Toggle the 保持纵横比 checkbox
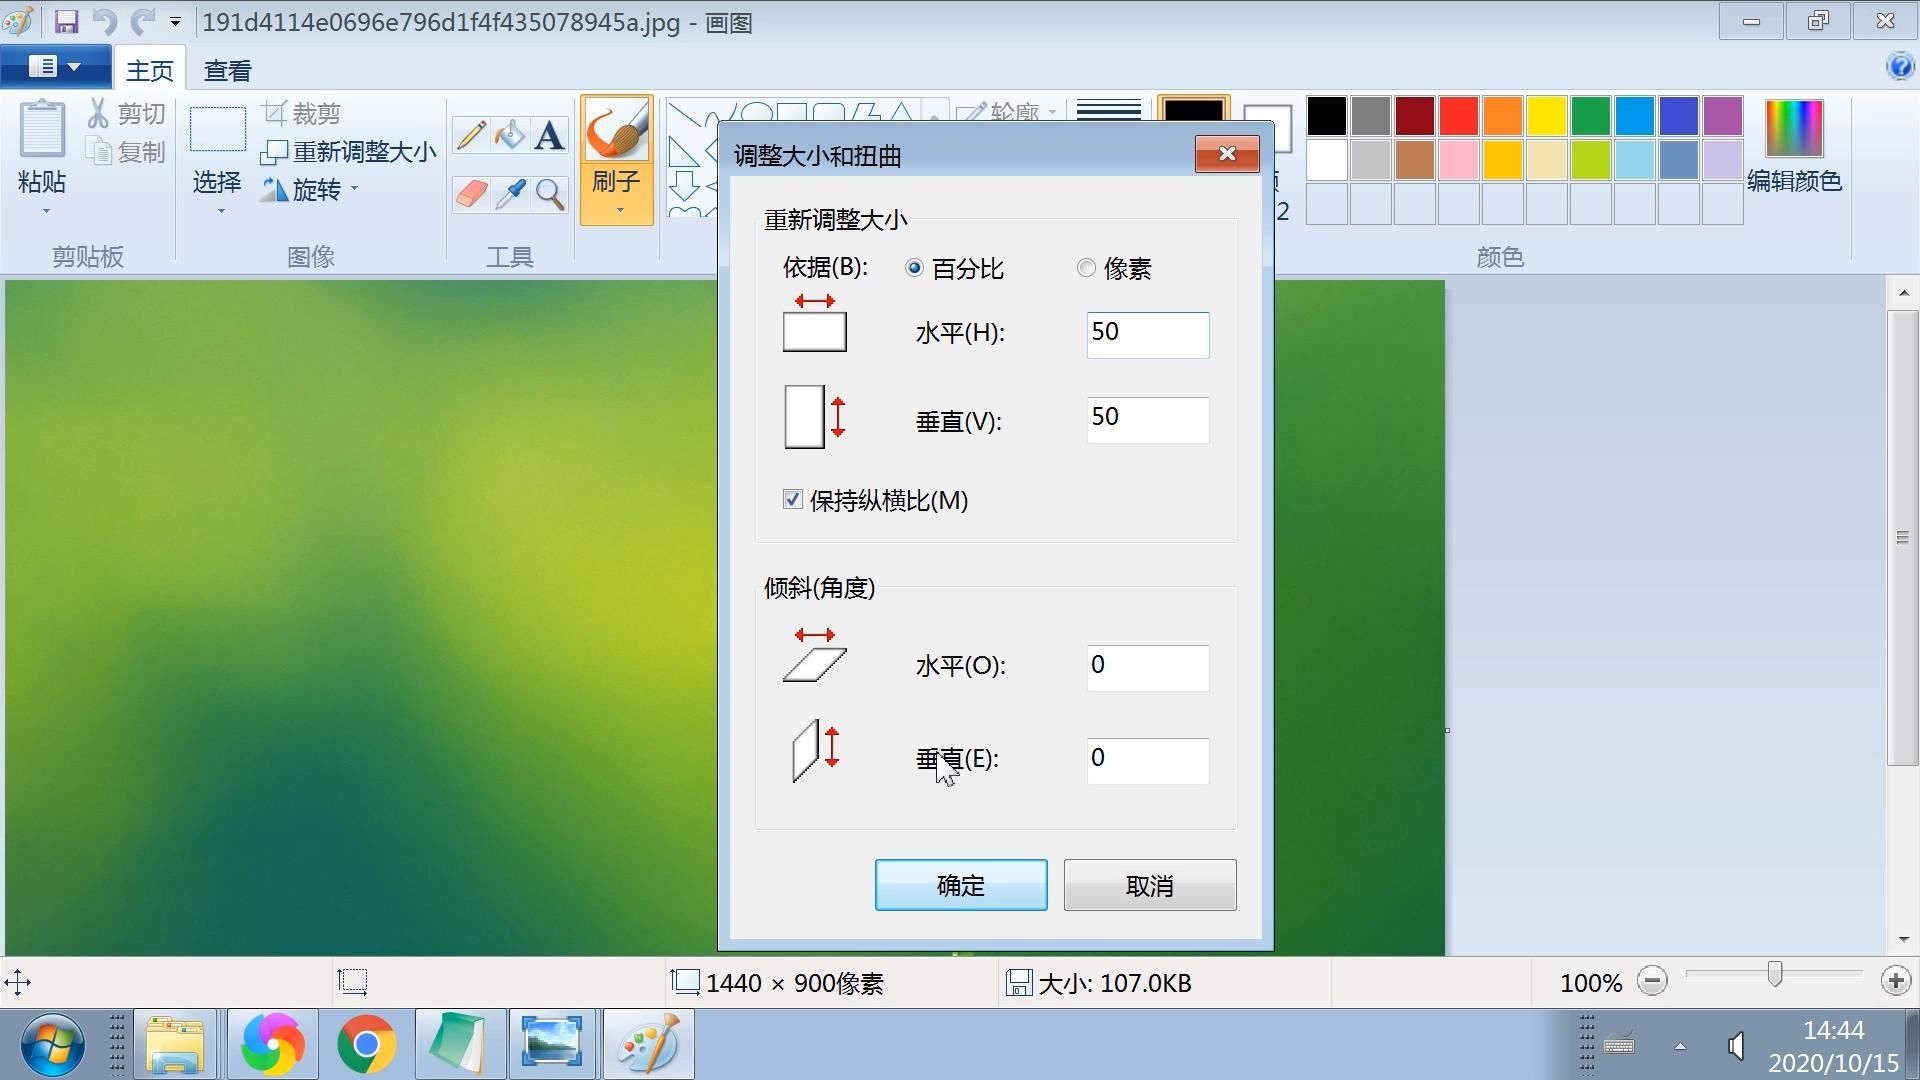Screen dimensions: 1920x1080 pyautogui.click(x=793, y=500)
